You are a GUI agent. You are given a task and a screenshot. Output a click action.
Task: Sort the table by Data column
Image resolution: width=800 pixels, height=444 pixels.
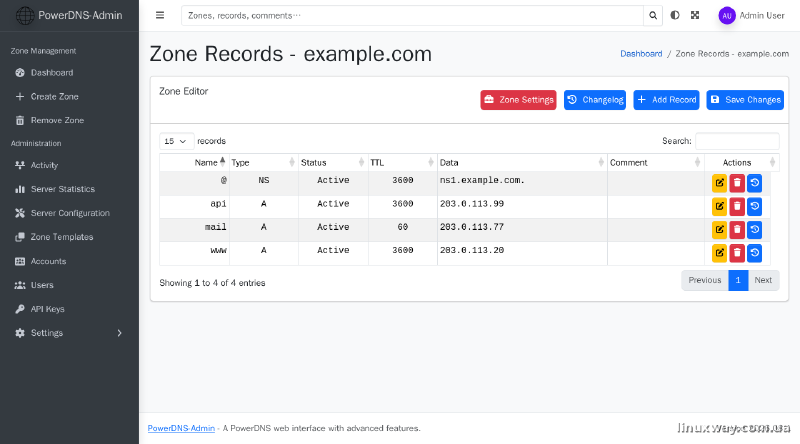point(522,163)
